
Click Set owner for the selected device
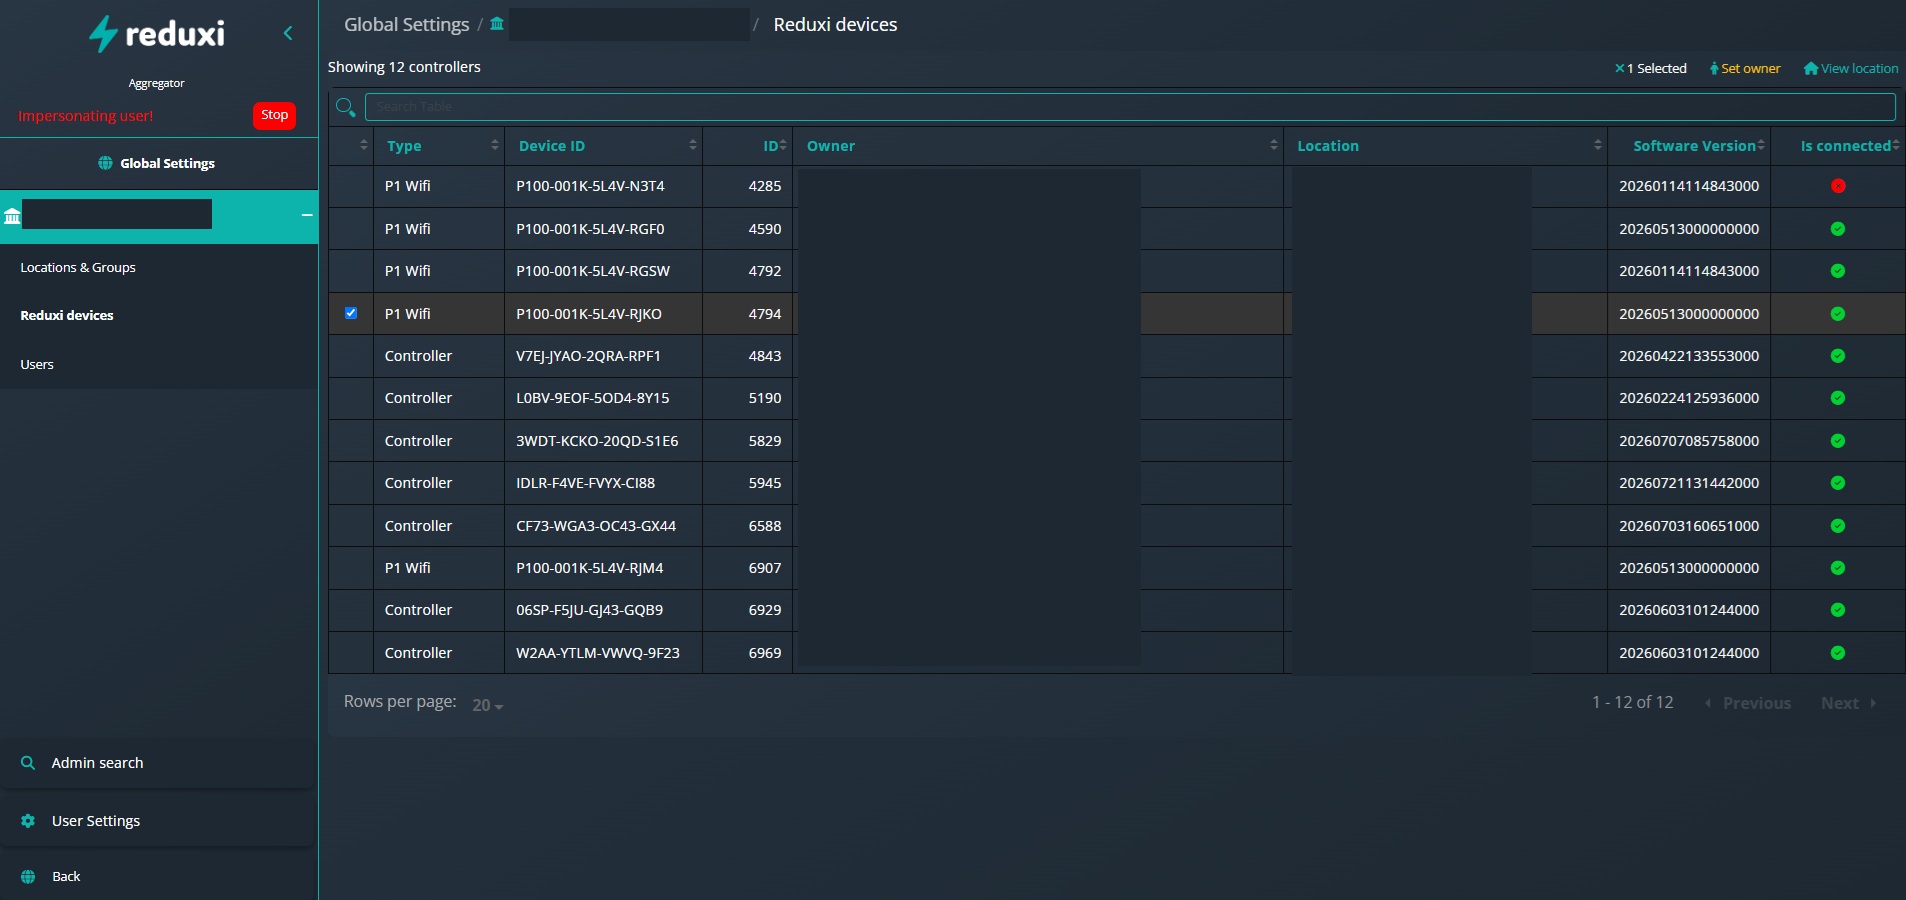1745,69
